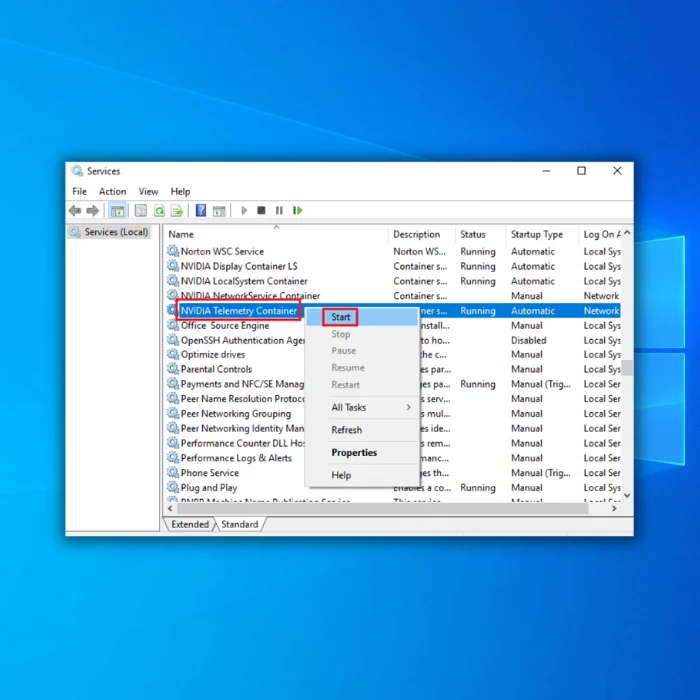Select the Payments and NFC/SE Manager service
This screenshot has width=700, height=700.
pyautogui.click(x=242, y=384)
